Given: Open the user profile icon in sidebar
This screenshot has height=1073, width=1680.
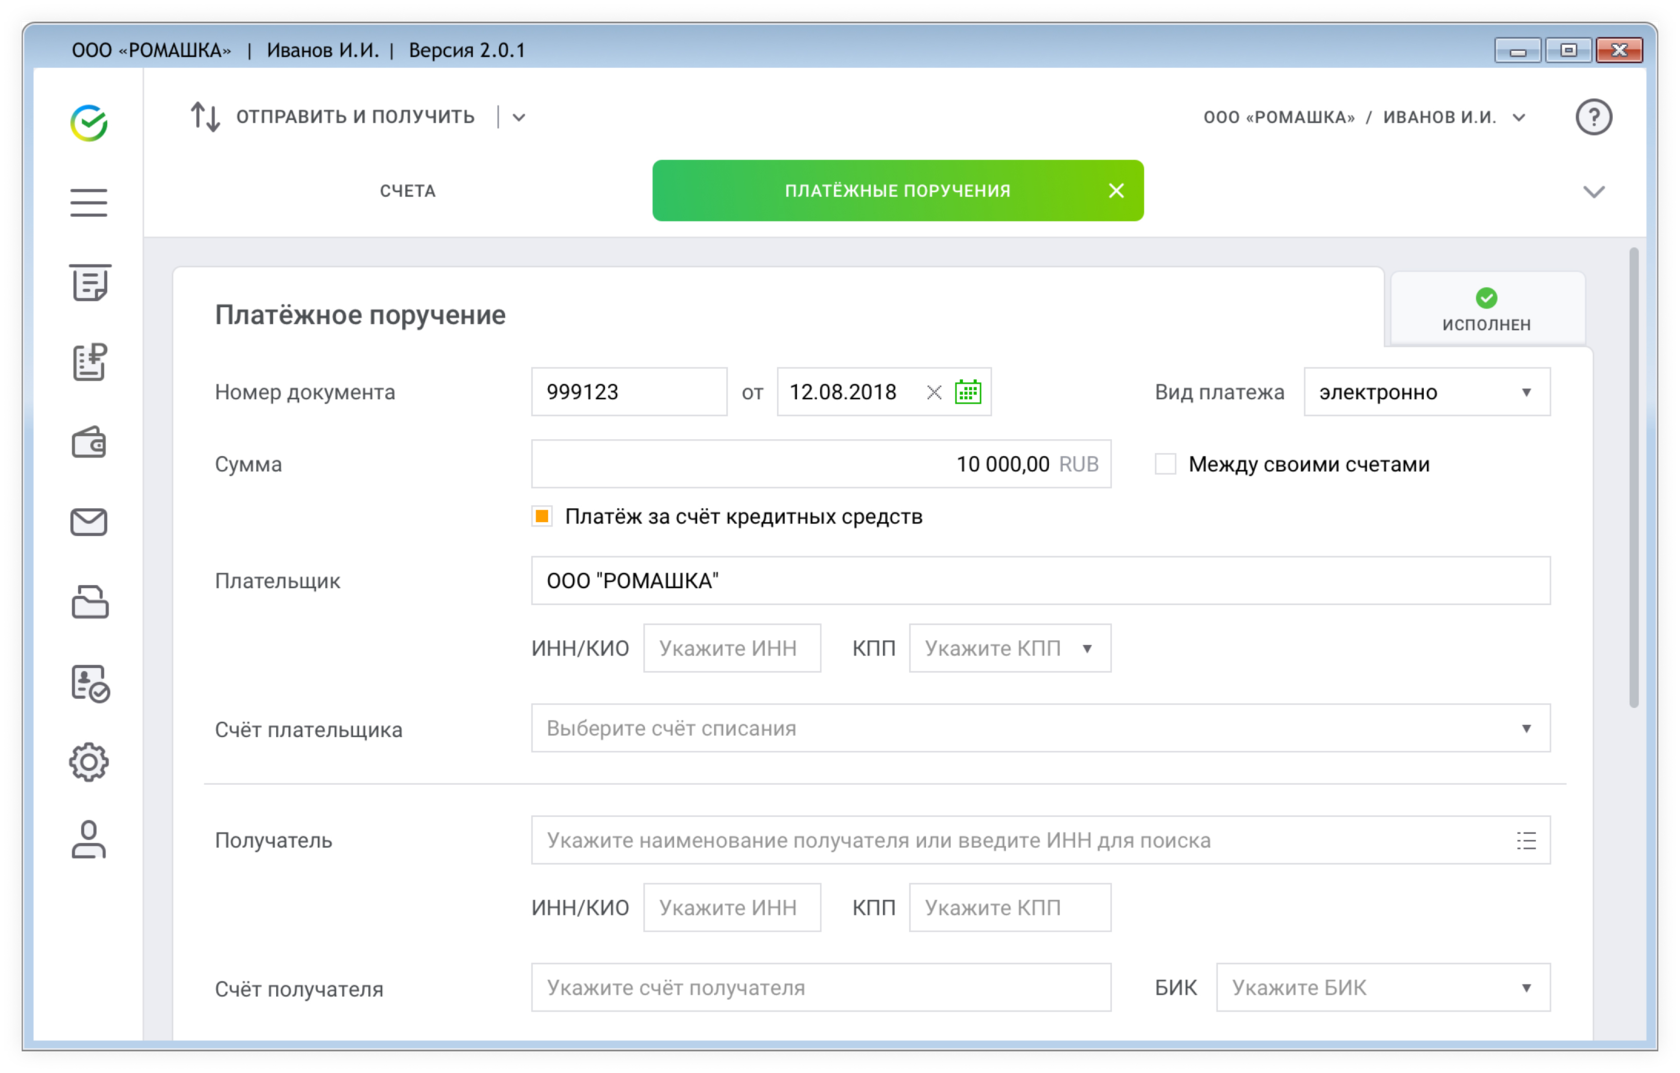Looking at the screenshot, I should (88, 840).
